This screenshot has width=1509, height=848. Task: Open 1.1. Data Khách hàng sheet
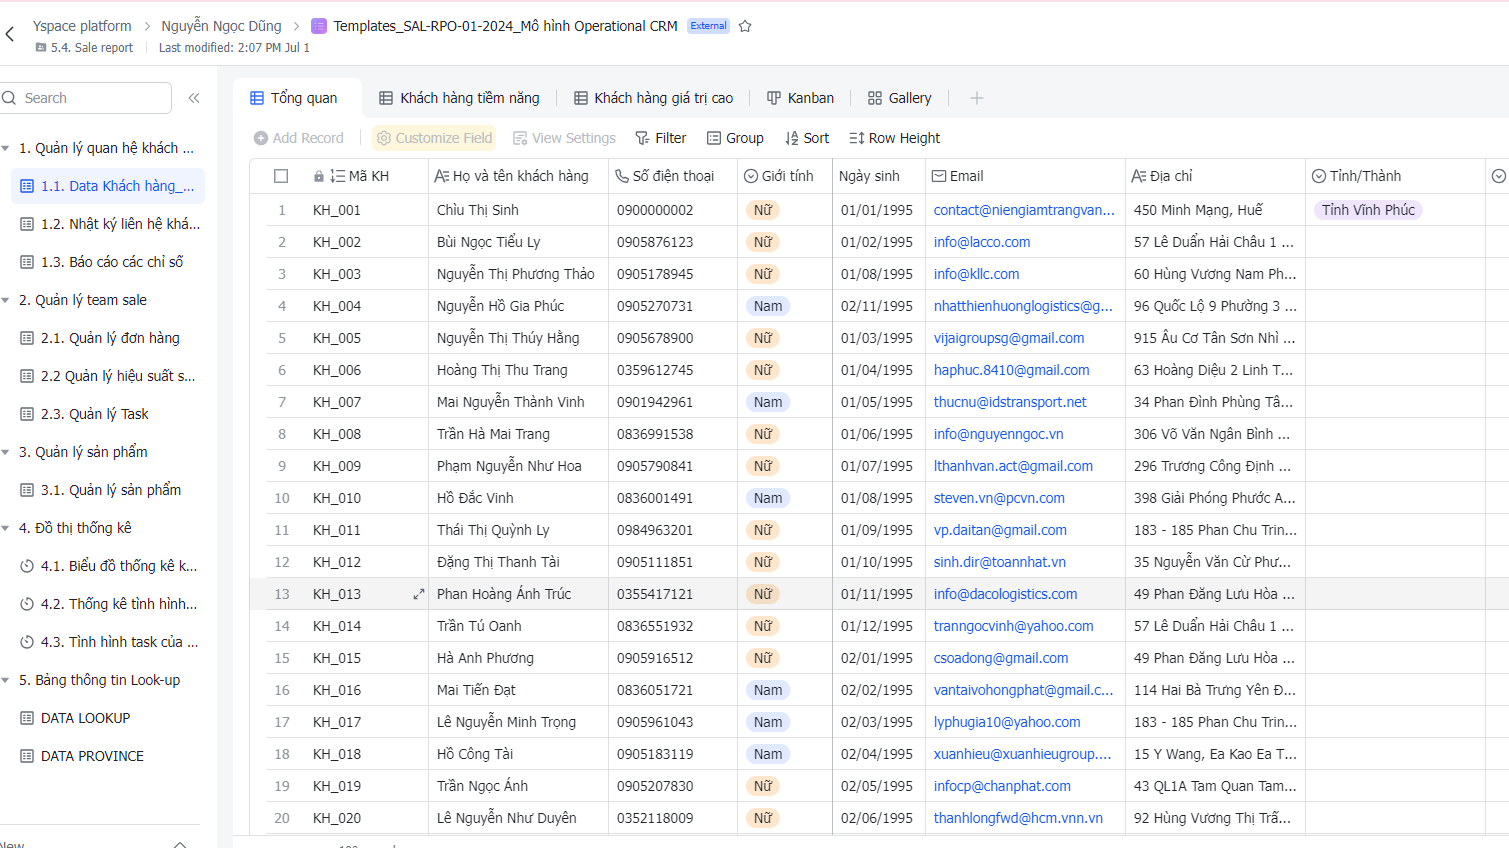point(108,186)
